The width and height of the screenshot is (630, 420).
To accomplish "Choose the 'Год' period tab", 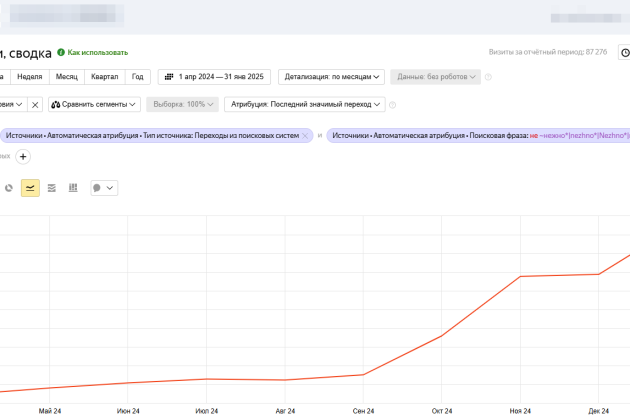I will click(x=137, y=77).
